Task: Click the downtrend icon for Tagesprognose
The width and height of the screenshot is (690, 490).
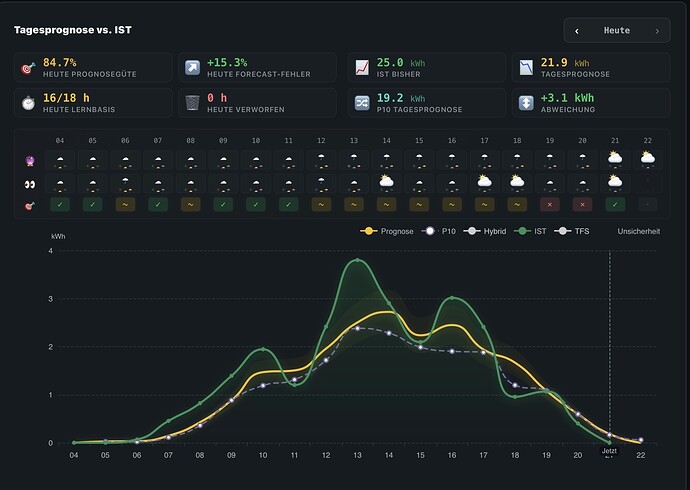Action: [x=526, y=68]
